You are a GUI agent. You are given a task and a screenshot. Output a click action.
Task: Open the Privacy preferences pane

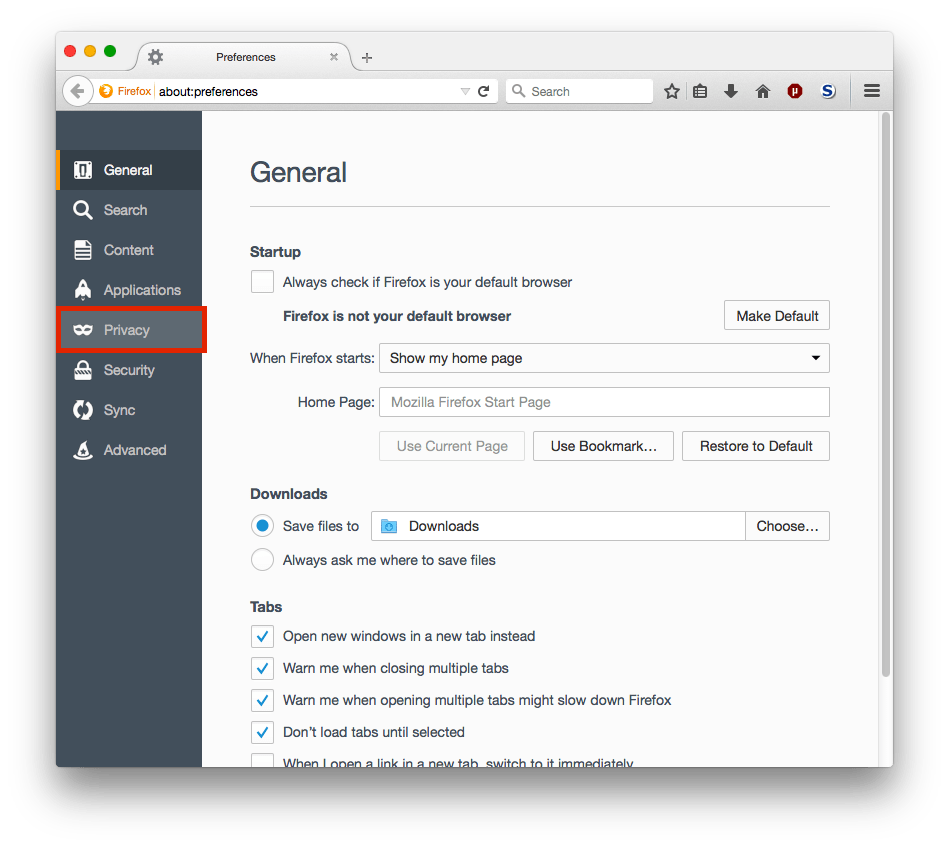tap(131, 330)
